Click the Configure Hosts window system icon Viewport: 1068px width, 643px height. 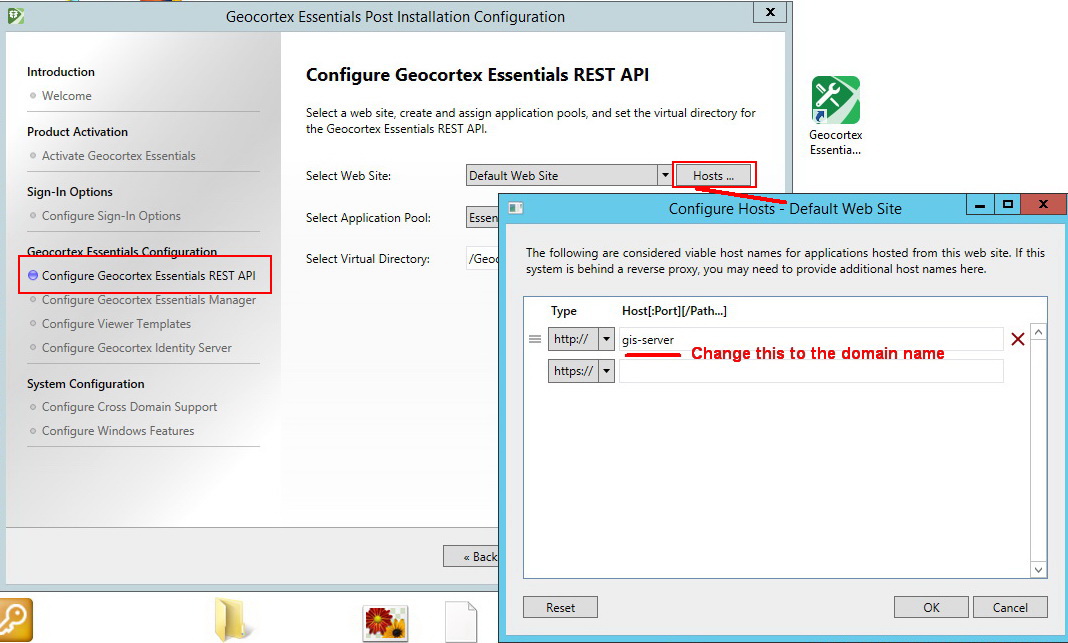[516, 208]
